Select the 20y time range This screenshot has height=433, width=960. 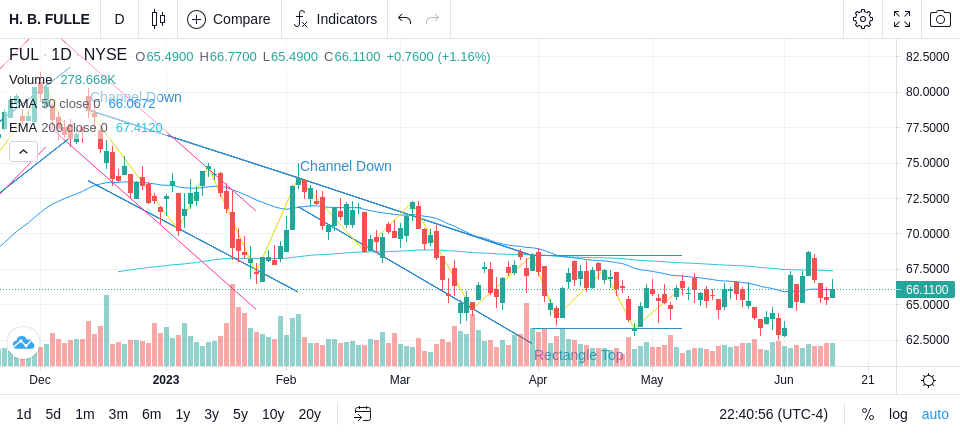coord(309,414)
